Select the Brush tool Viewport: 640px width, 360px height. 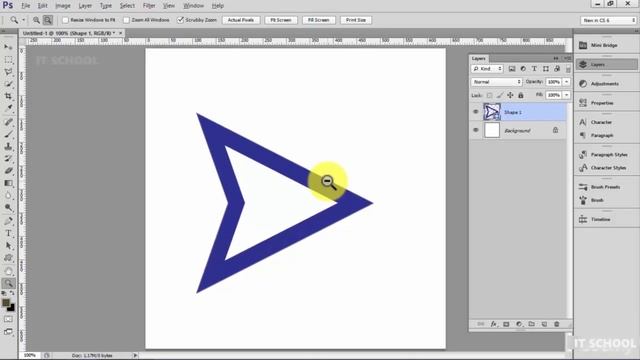point(8,134)
